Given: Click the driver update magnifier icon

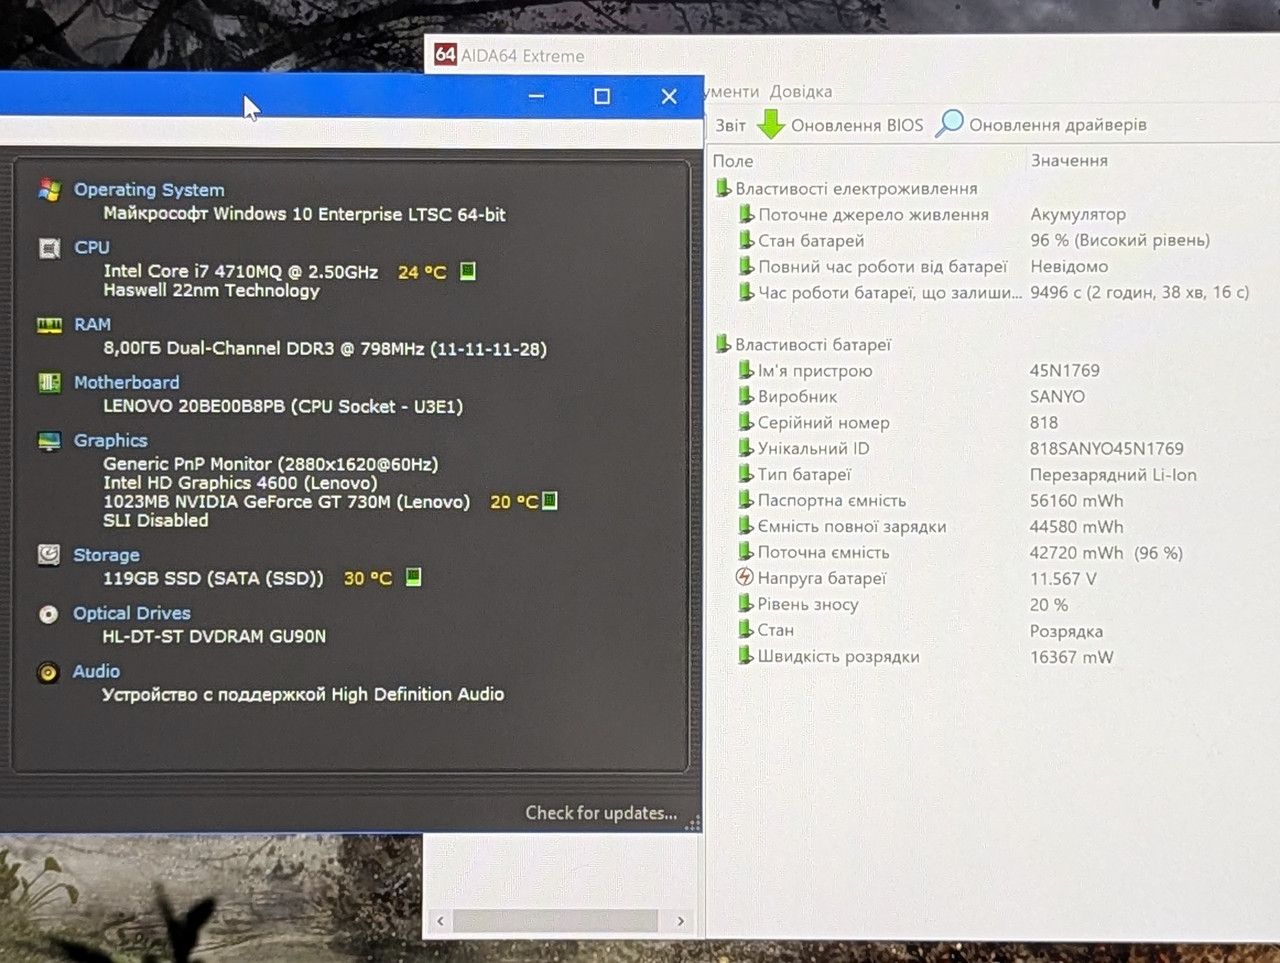Looking at the screenshot, I should click(949, 123).
